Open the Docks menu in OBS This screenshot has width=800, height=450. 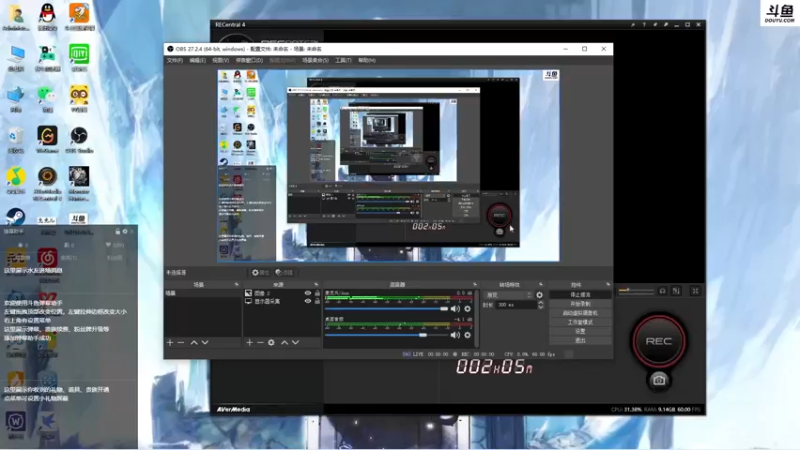249,60
